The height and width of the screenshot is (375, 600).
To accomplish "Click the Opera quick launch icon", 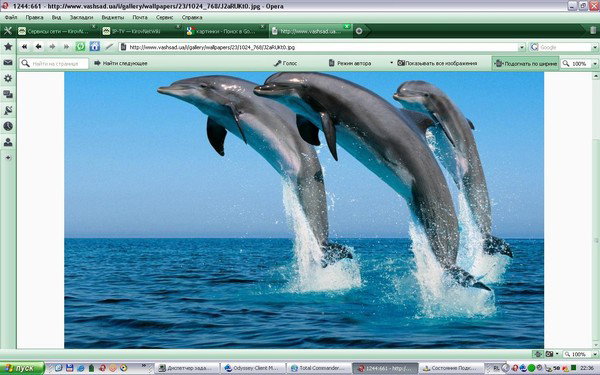I will click(103, 368).
